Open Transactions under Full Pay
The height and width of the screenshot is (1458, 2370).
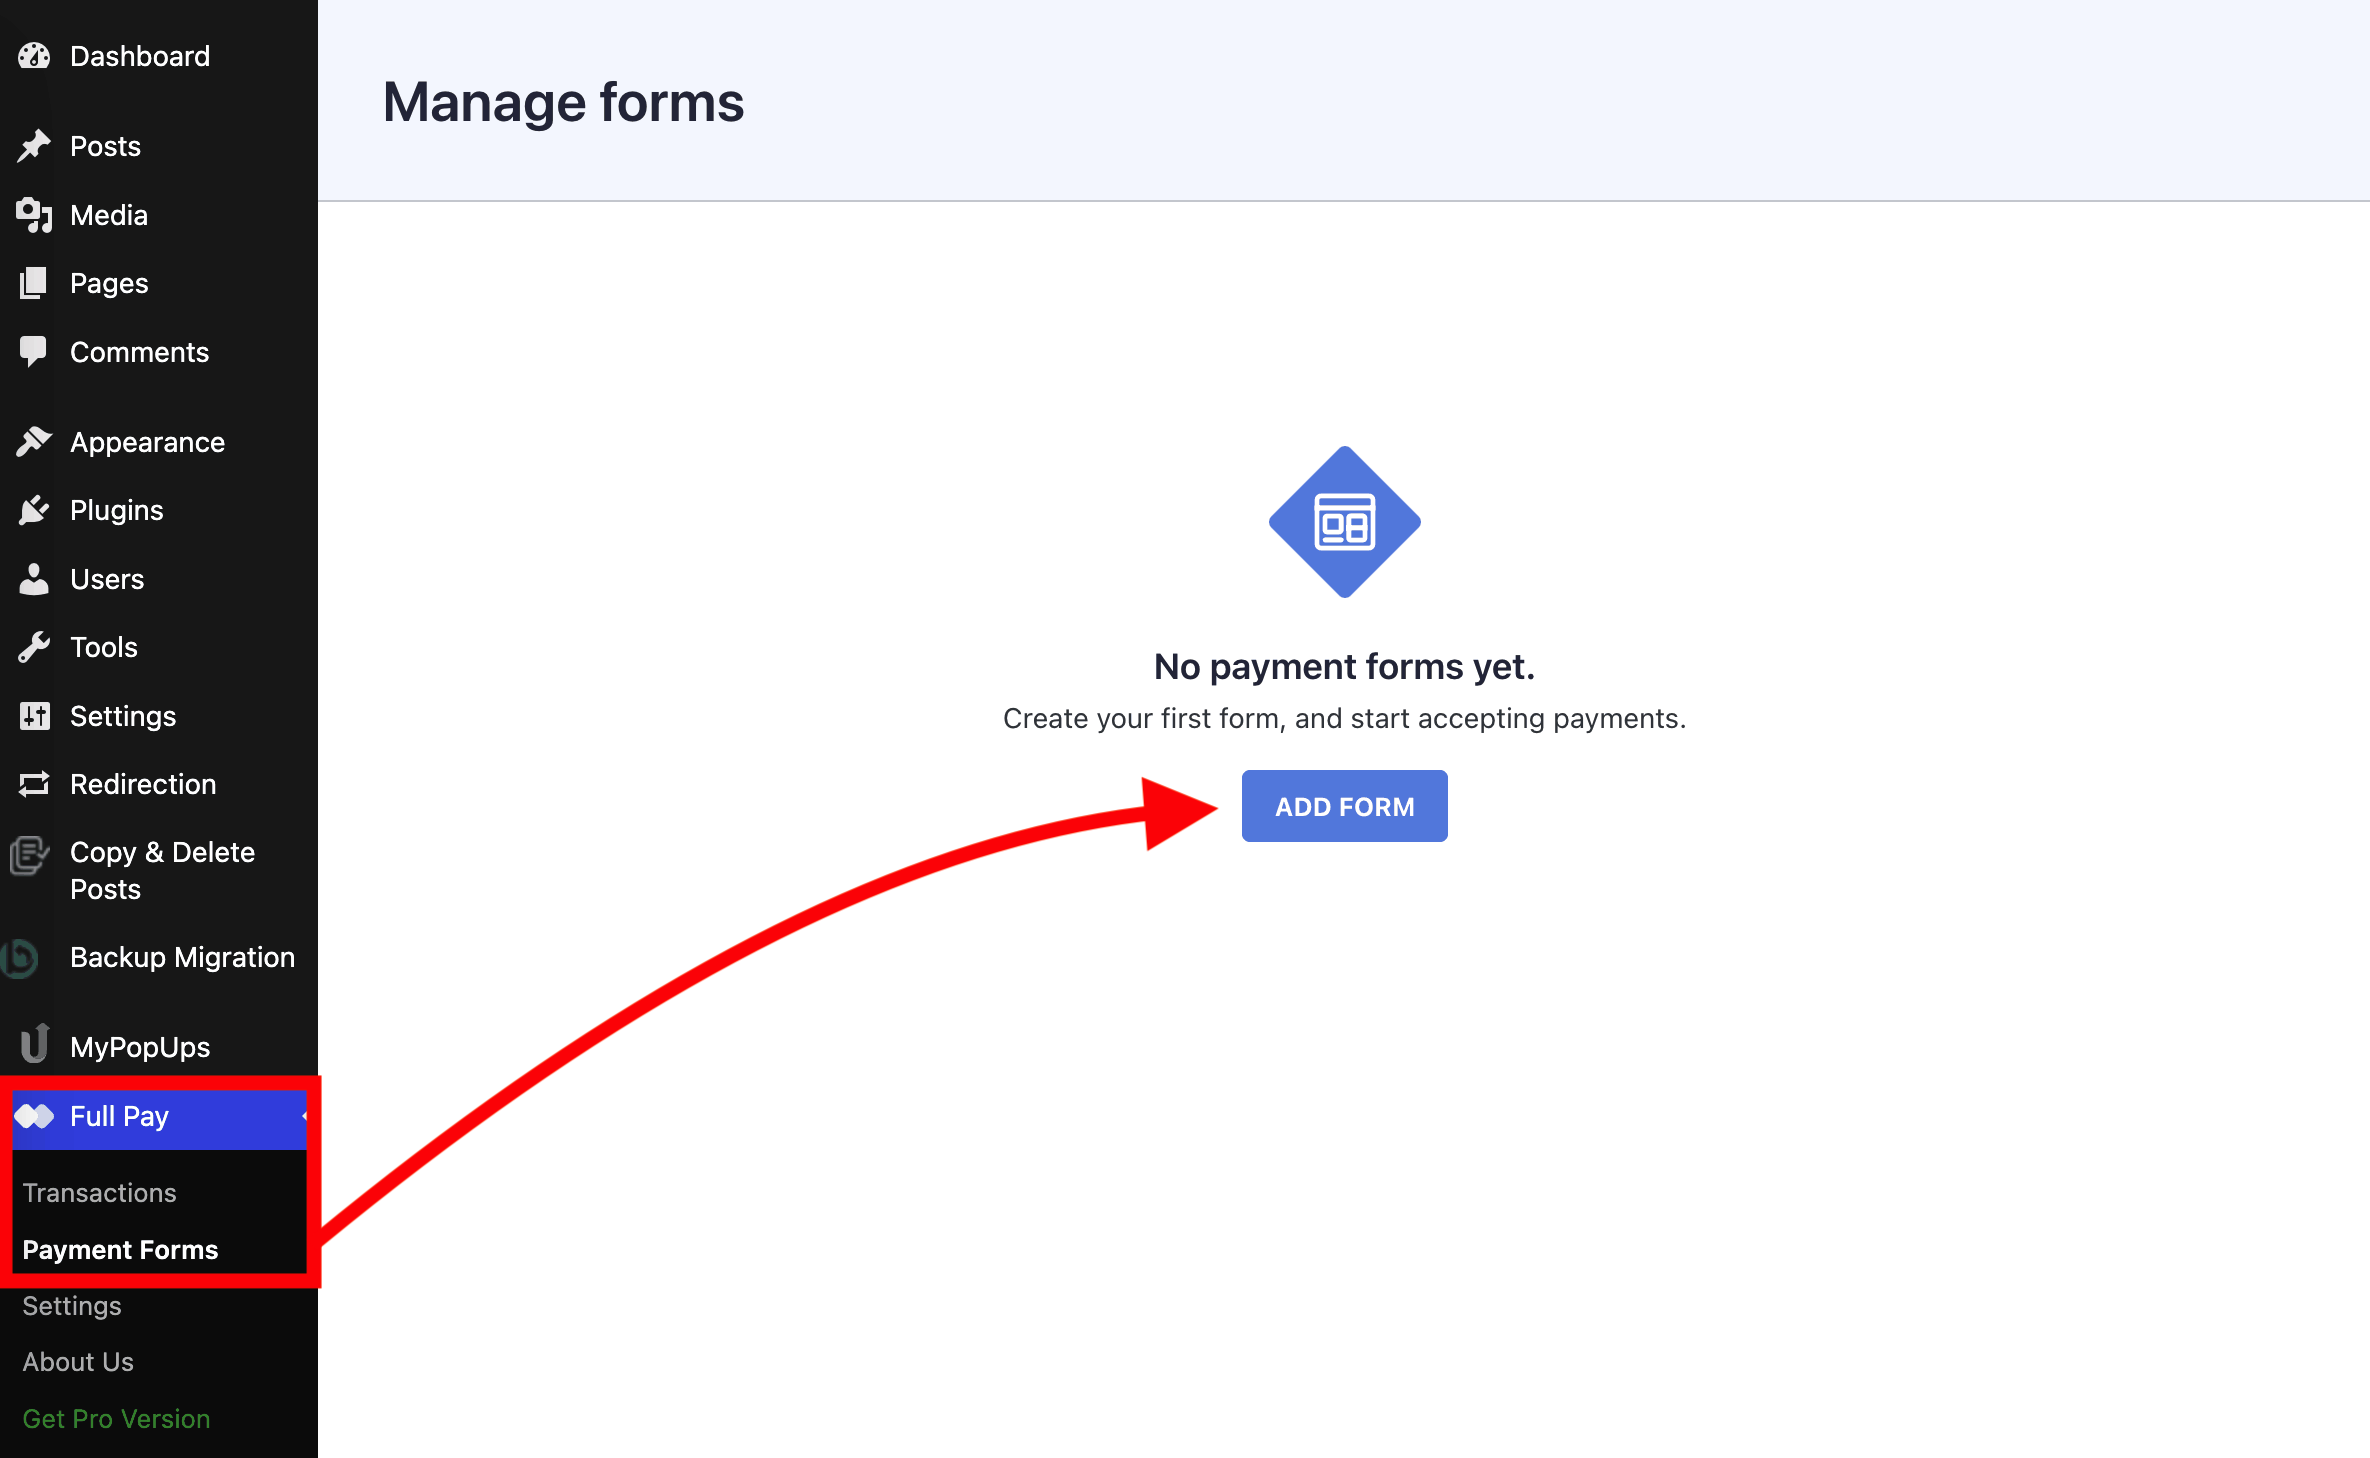click(x=99, y=1192)
